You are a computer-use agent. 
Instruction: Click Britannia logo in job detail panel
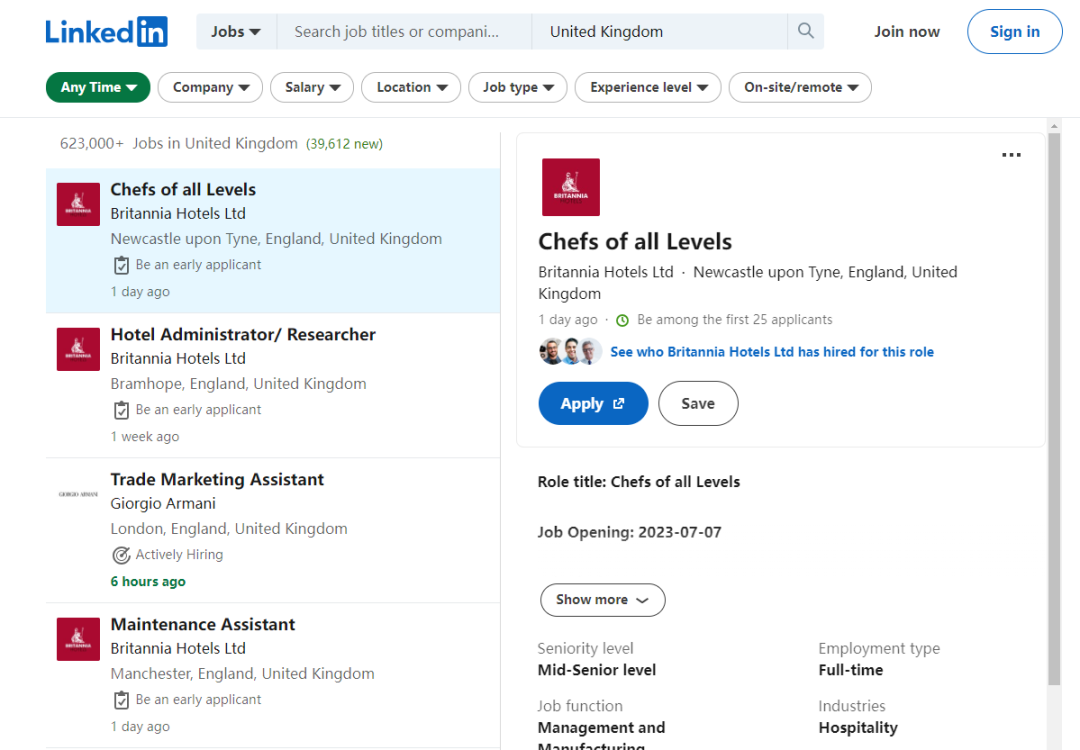point(570,187)
